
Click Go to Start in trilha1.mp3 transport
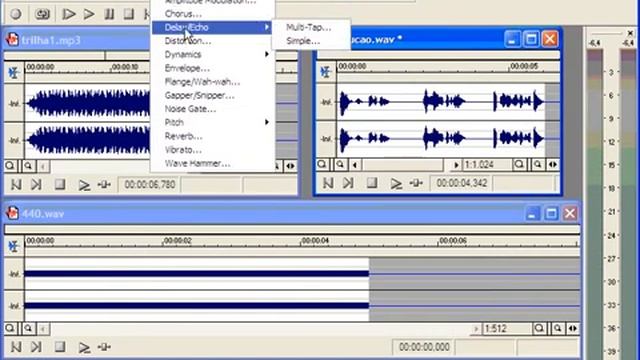tap(16, 185)
